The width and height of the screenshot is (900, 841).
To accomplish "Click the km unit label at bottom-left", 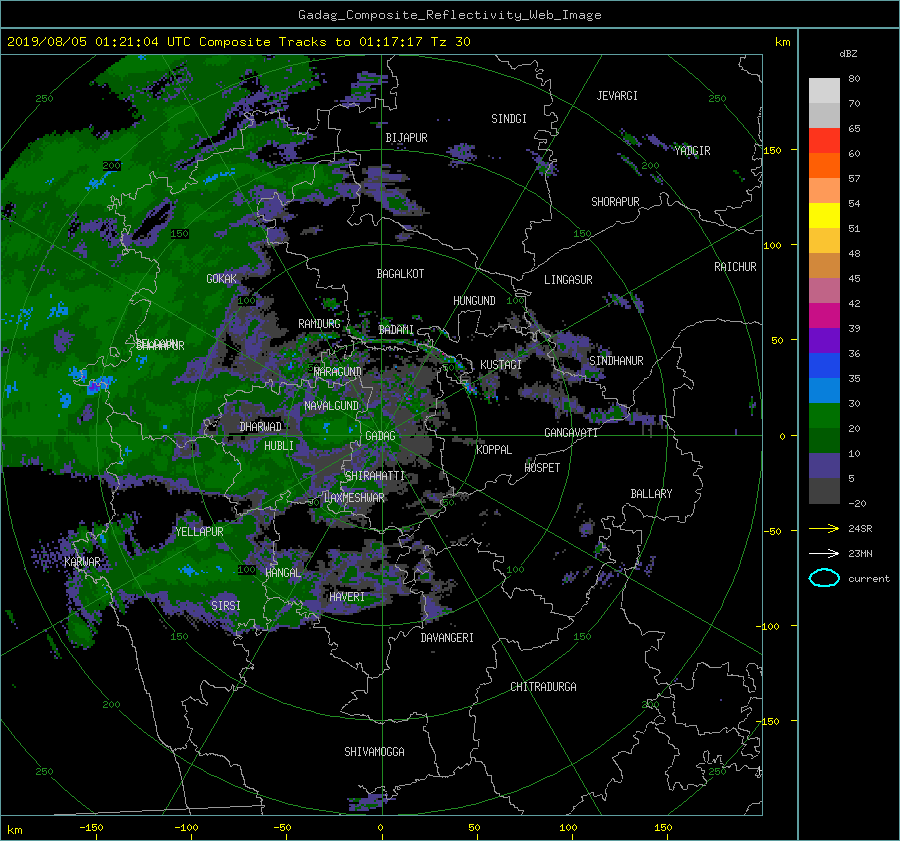I will tap(15, 830).
